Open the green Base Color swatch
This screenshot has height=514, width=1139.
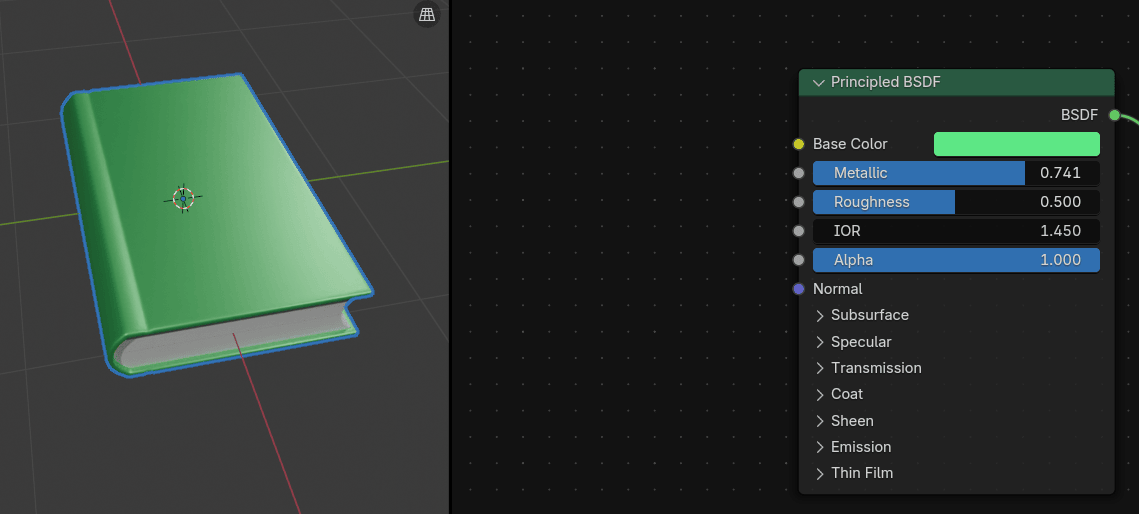pyautogui.click(x=1016, y=144)
